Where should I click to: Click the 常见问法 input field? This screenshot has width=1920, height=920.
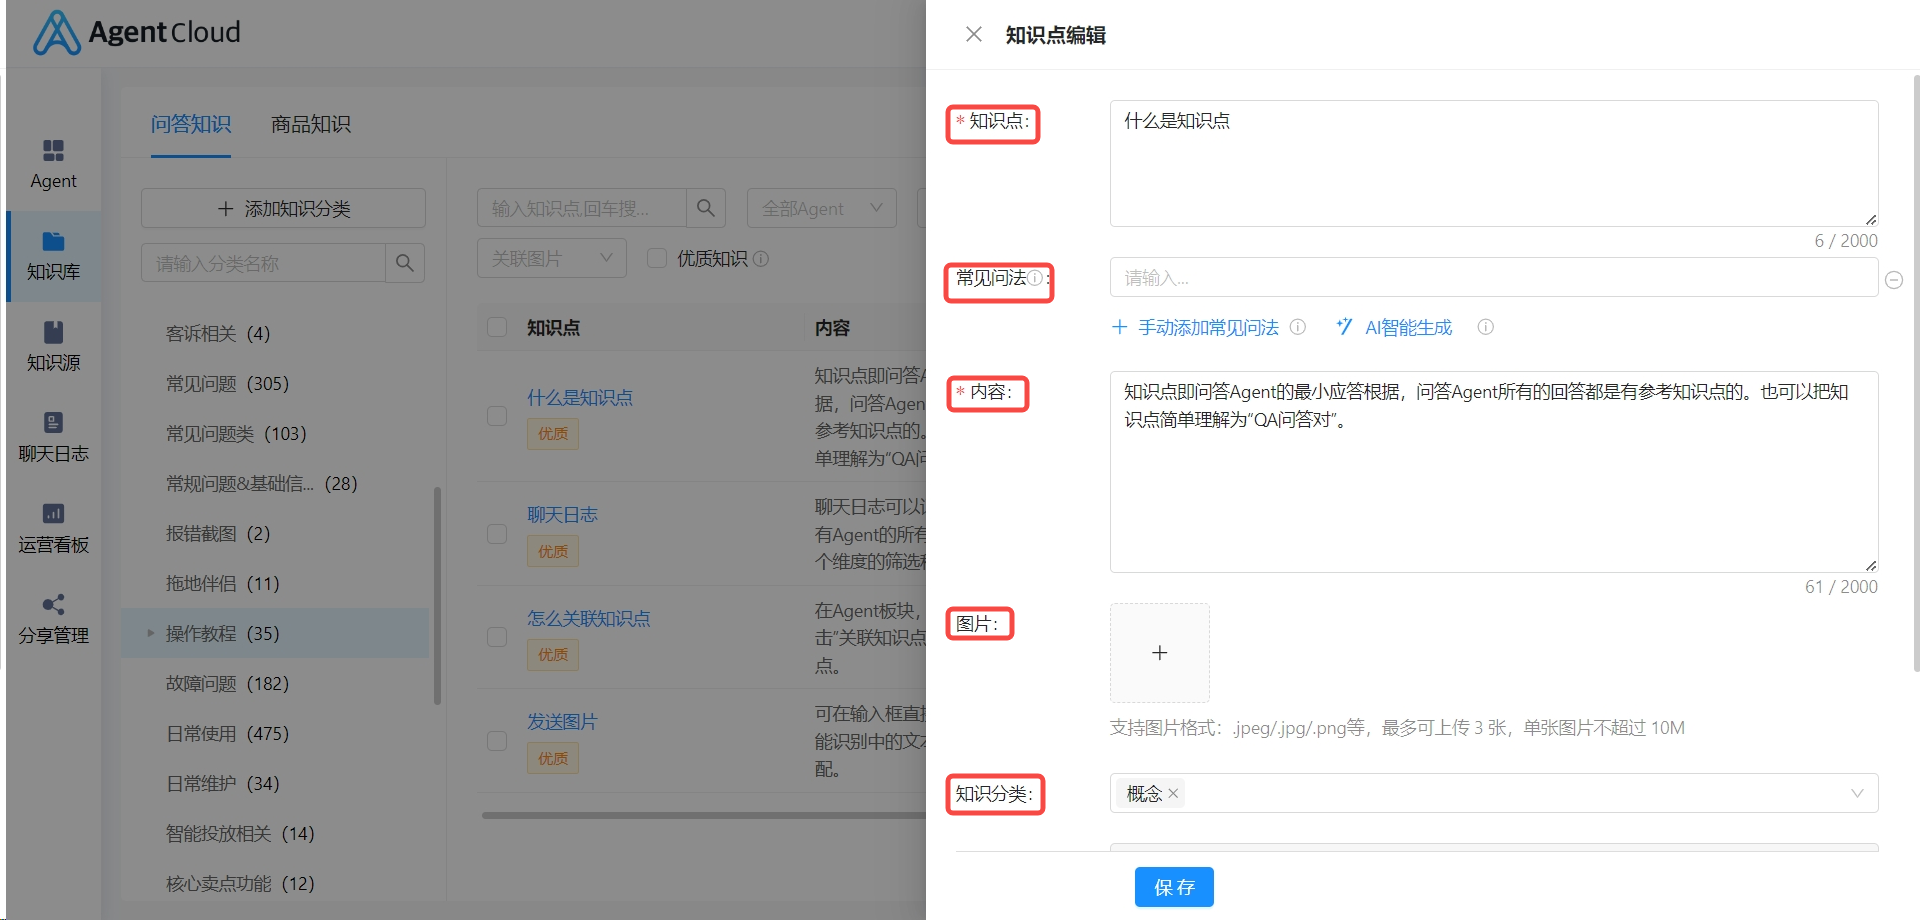pos(1494,277)
